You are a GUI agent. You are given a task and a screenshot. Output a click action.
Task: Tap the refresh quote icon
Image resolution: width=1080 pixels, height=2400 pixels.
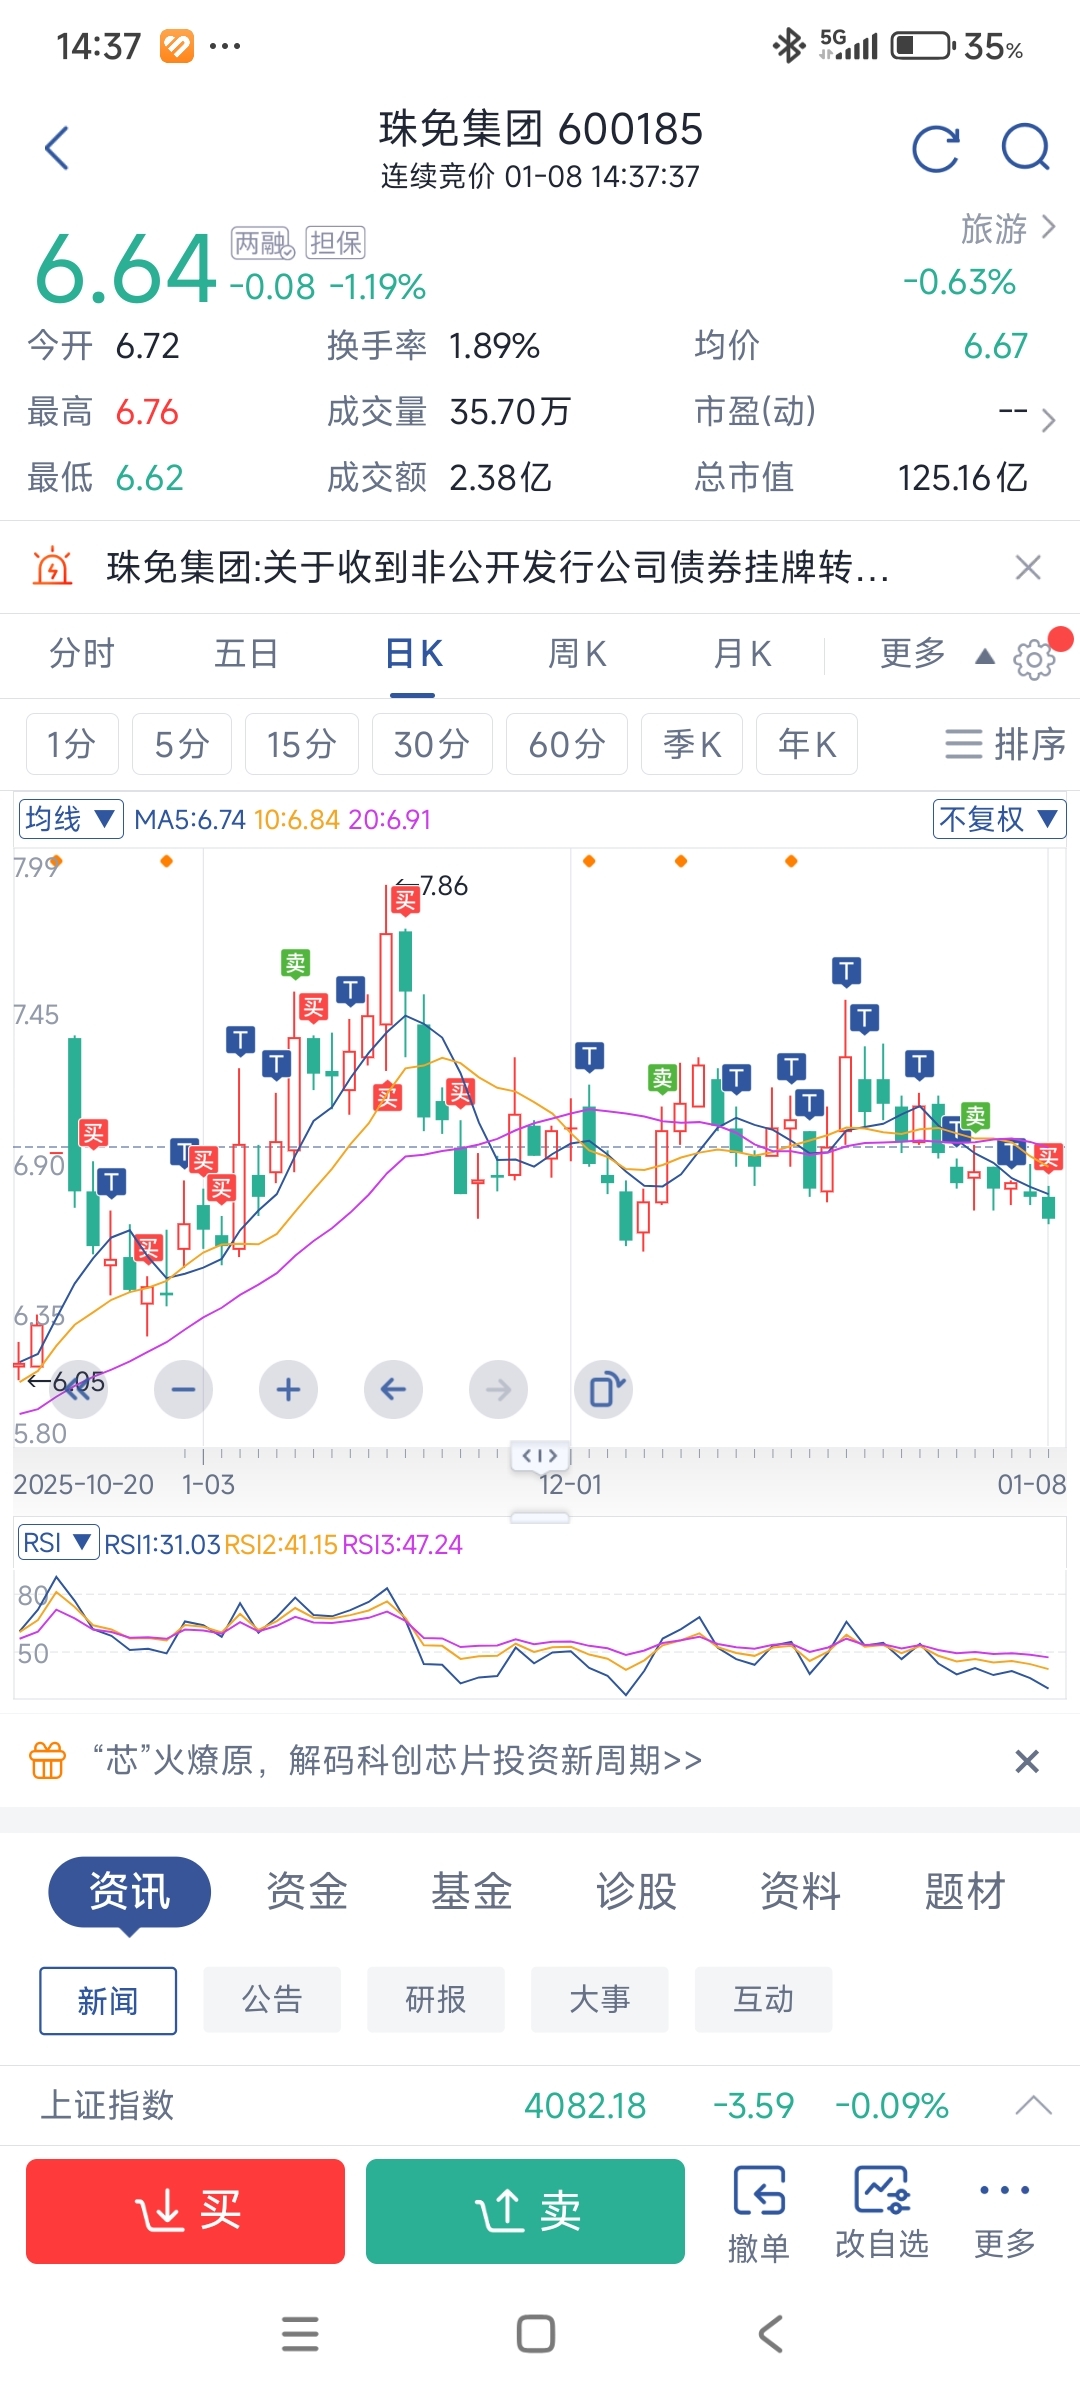(935, 150)
